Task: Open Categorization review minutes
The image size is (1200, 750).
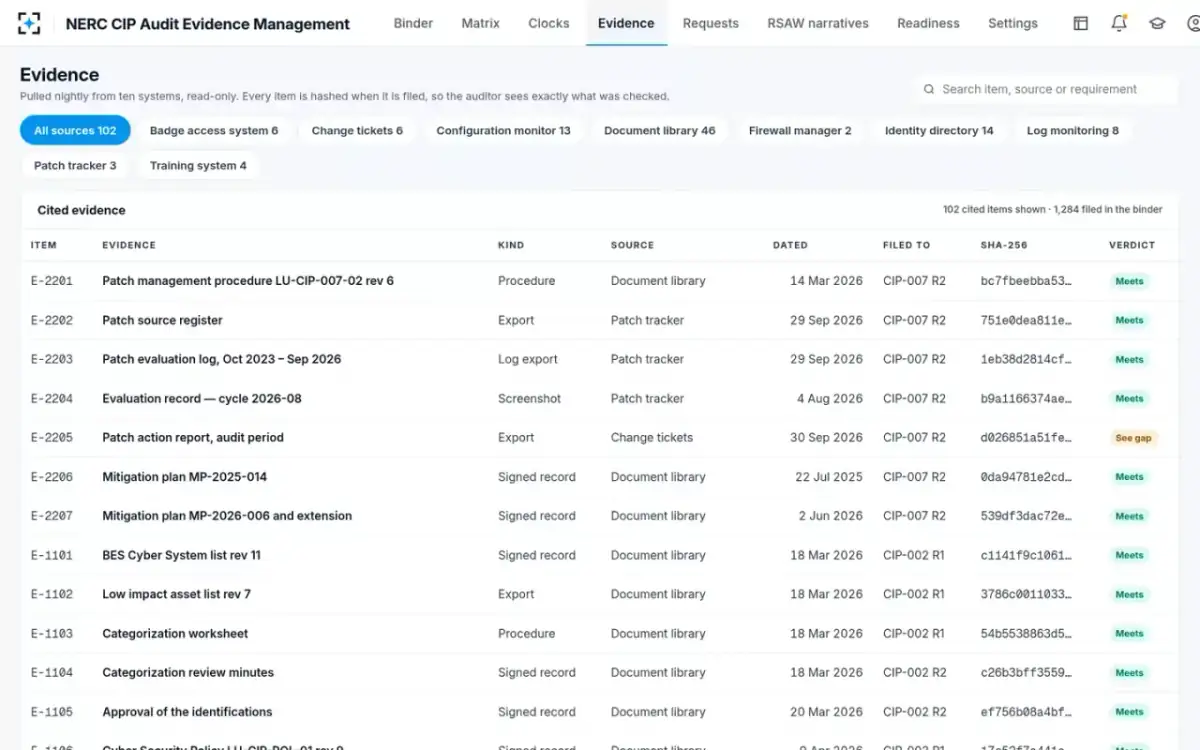Action: click(188, 672)
